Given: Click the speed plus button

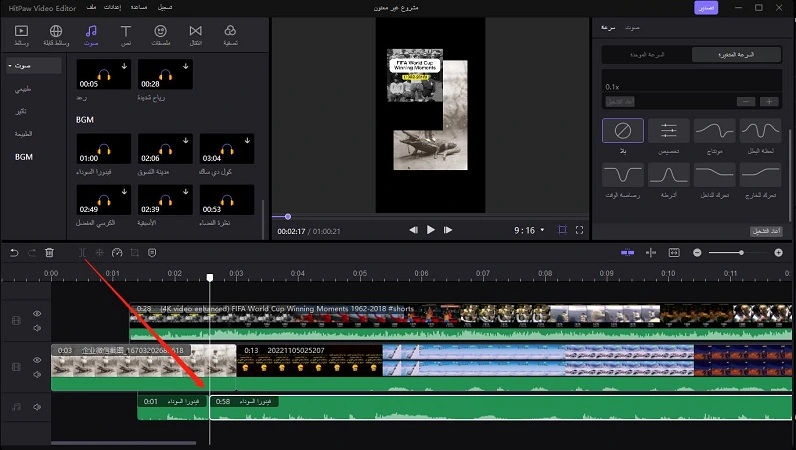Looking at the screenshot, I should tap(769, 102).
